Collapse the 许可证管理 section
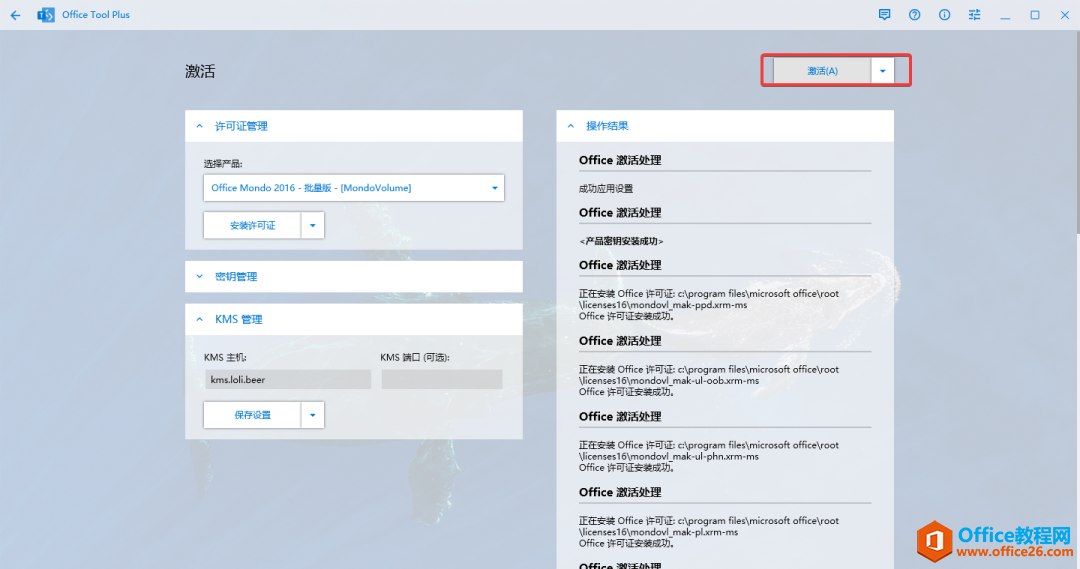Viewport: 1080px width, 569px height. (x=200, y=126)
